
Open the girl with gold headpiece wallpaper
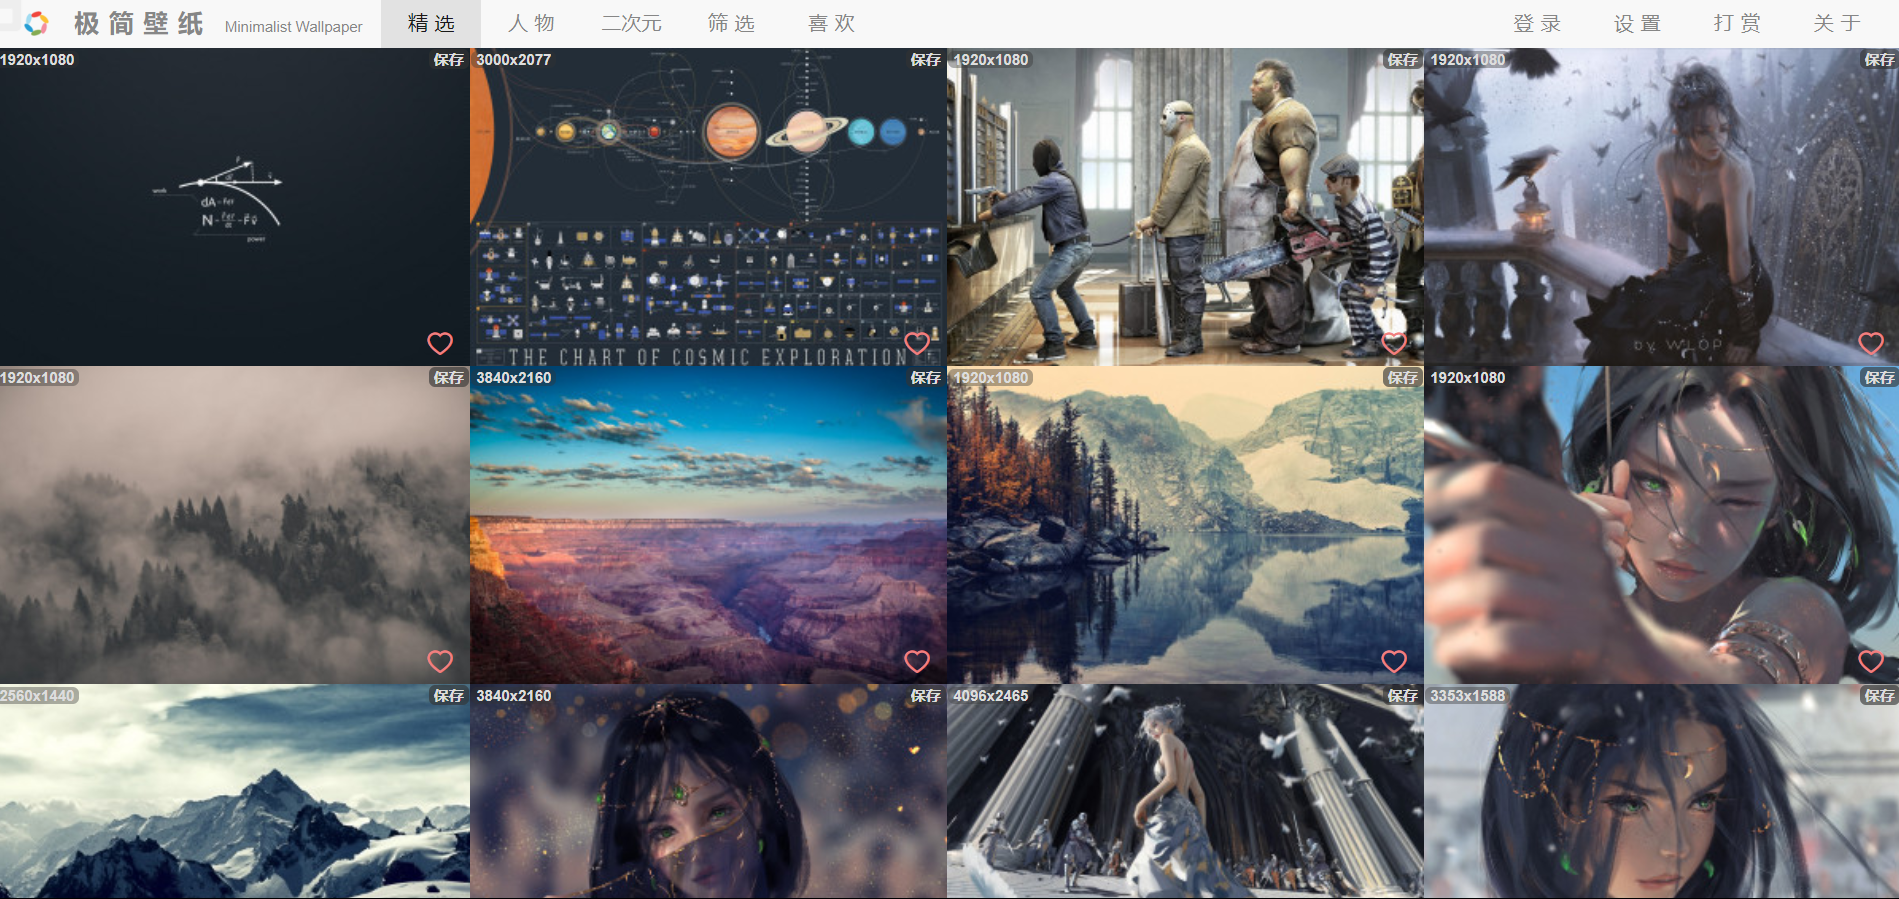pyautogui.click(x=1662, y=792)
